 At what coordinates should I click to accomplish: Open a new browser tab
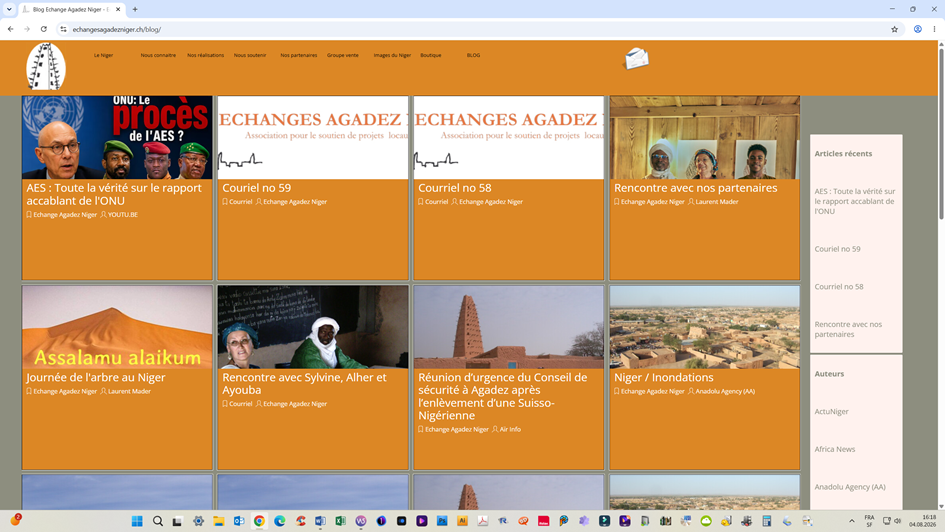[x=135, y=9]
